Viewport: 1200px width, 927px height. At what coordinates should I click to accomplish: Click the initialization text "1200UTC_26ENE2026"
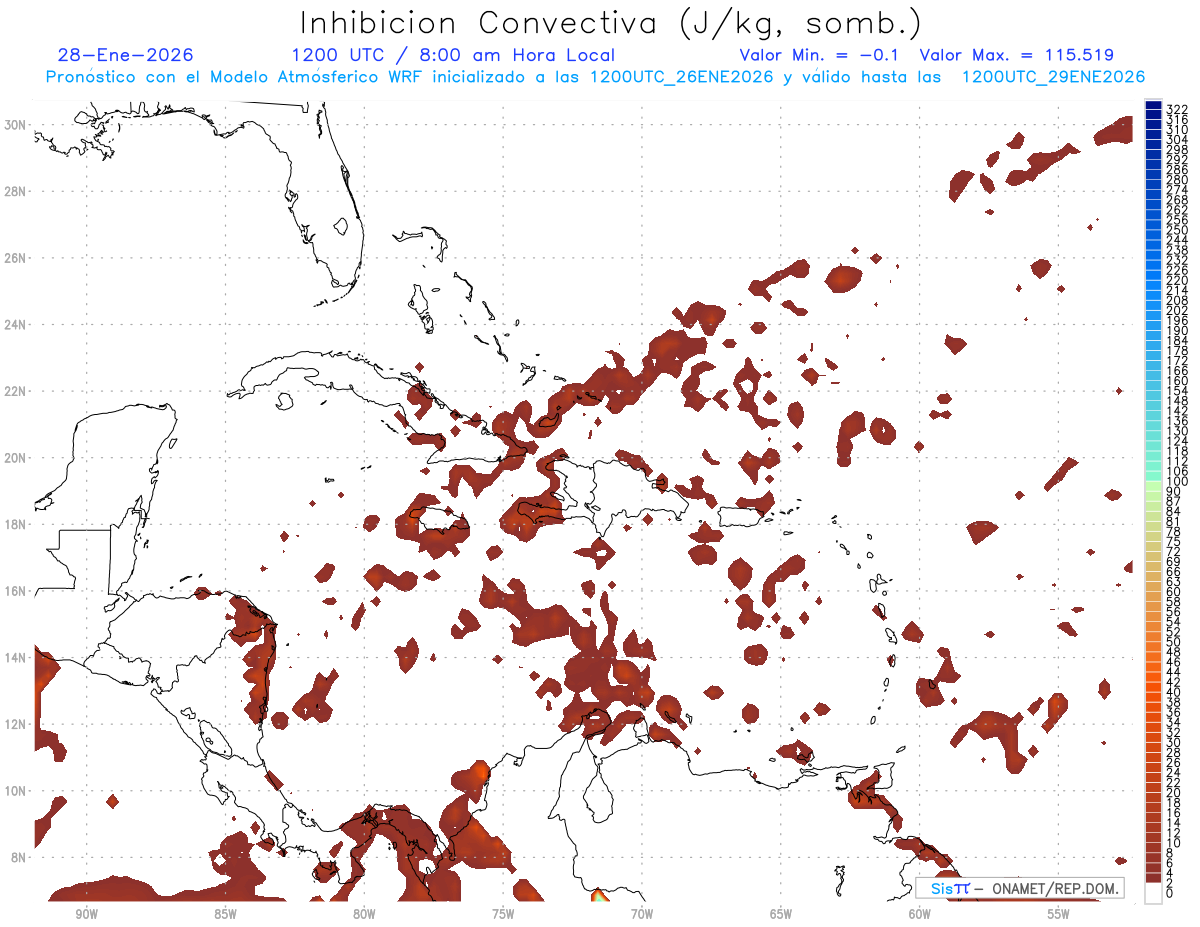click(x=682, y=77)
